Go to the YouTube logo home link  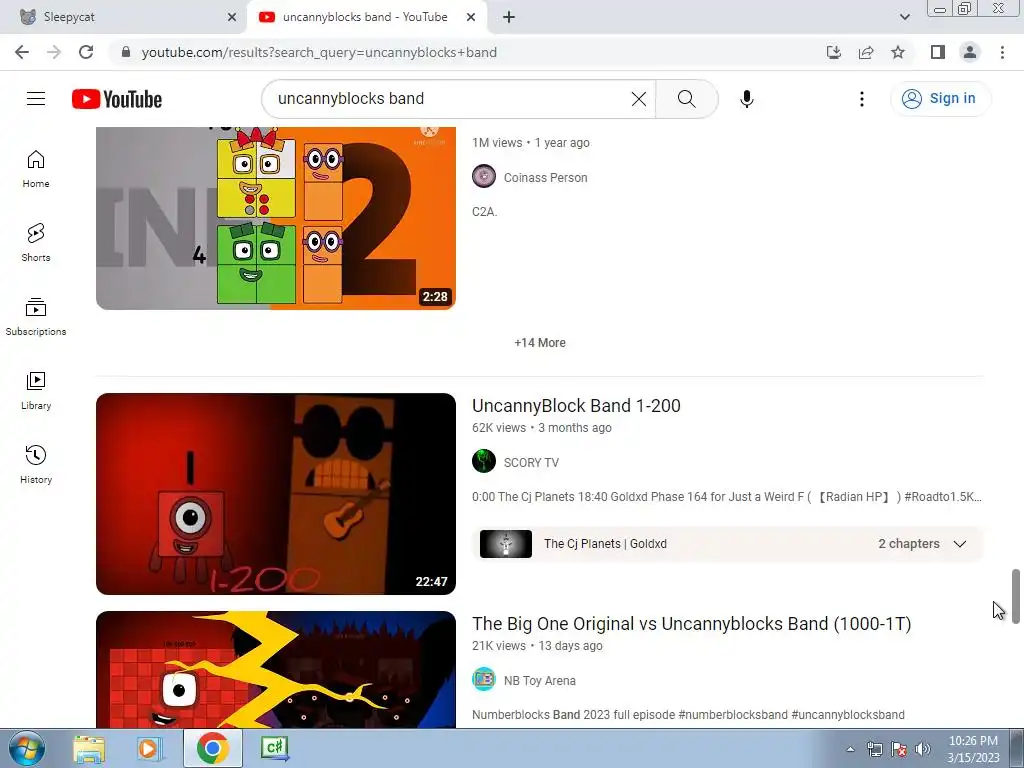[x=117, y=99]
